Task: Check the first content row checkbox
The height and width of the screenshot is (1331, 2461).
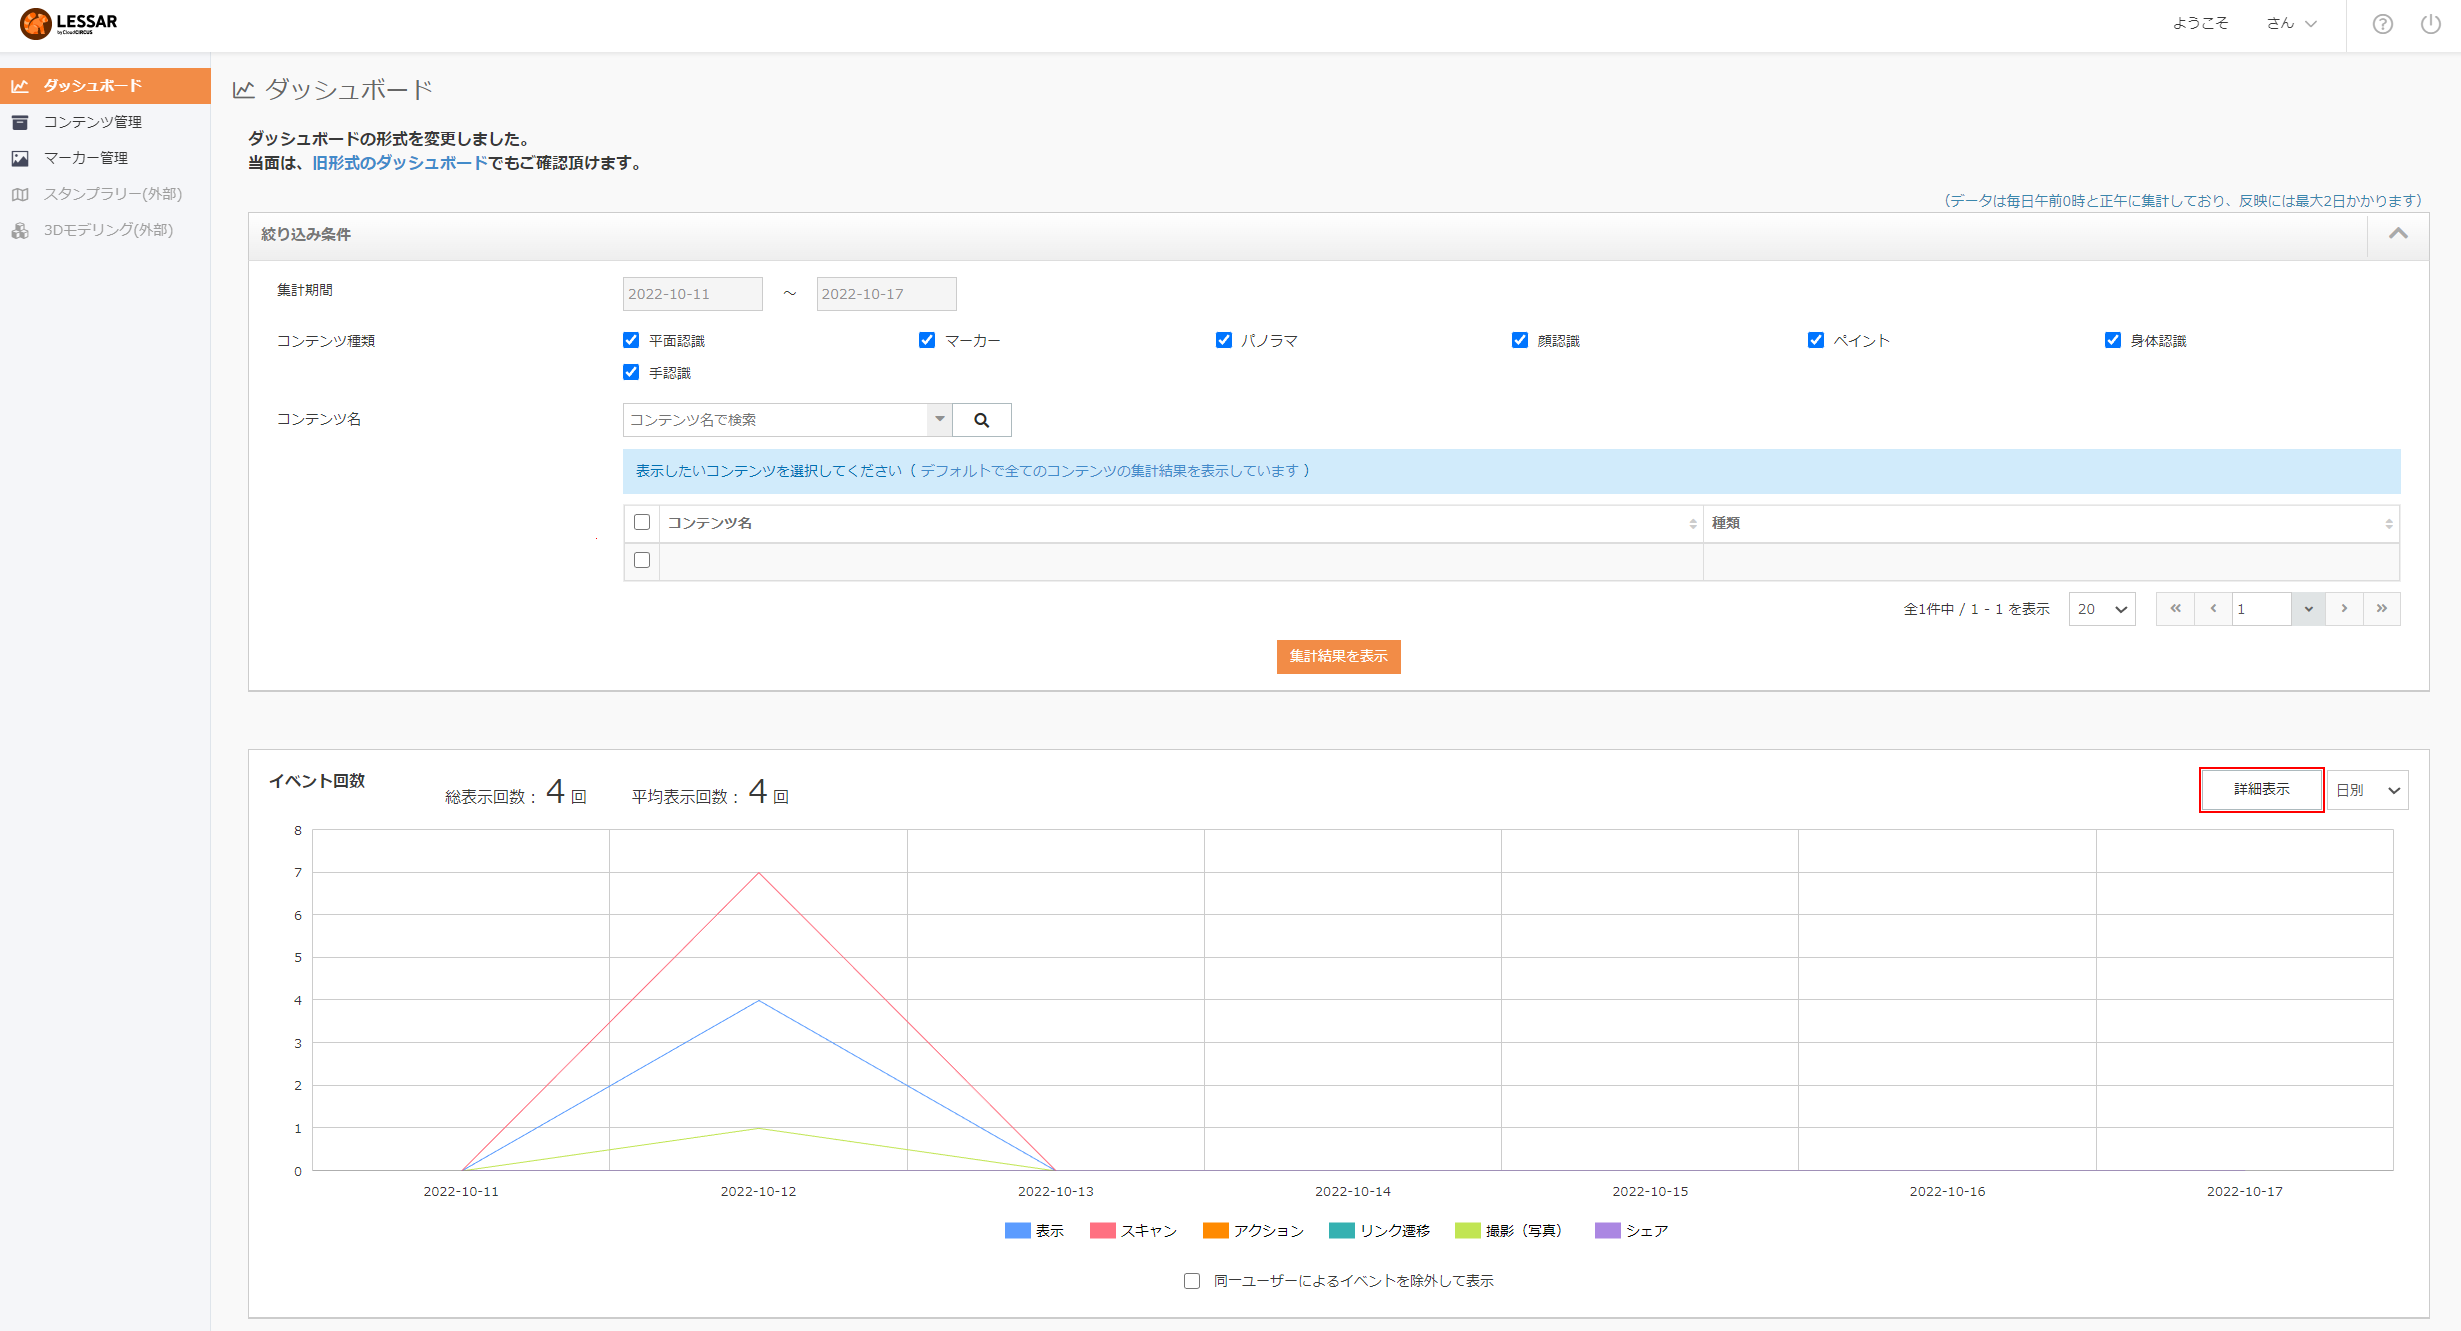Action: pyautogui.click(x=642, y=560)
